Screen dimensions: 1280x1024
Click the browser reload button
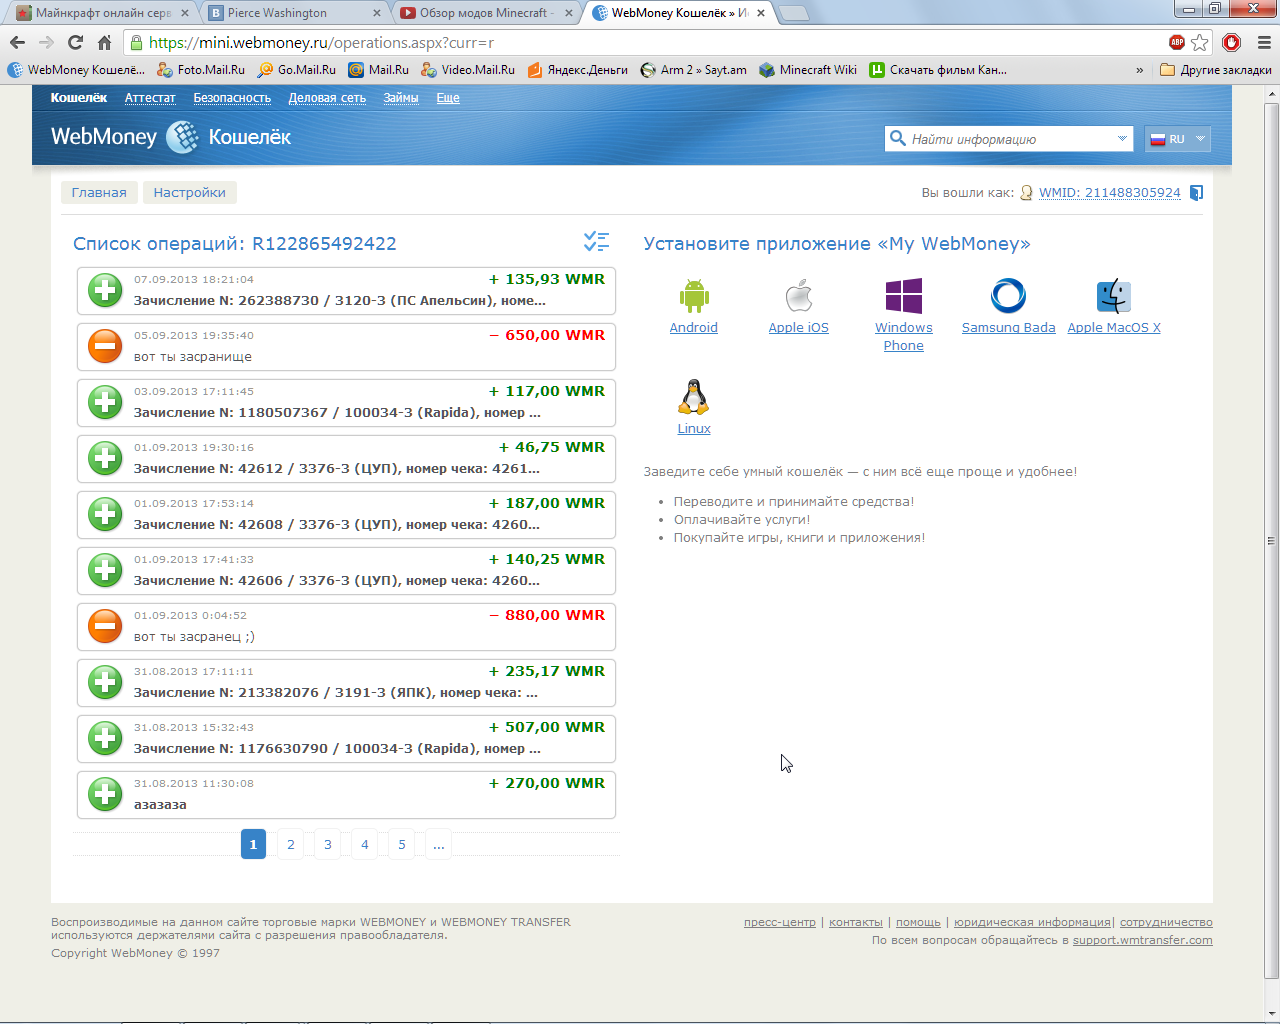click(75, 42)
